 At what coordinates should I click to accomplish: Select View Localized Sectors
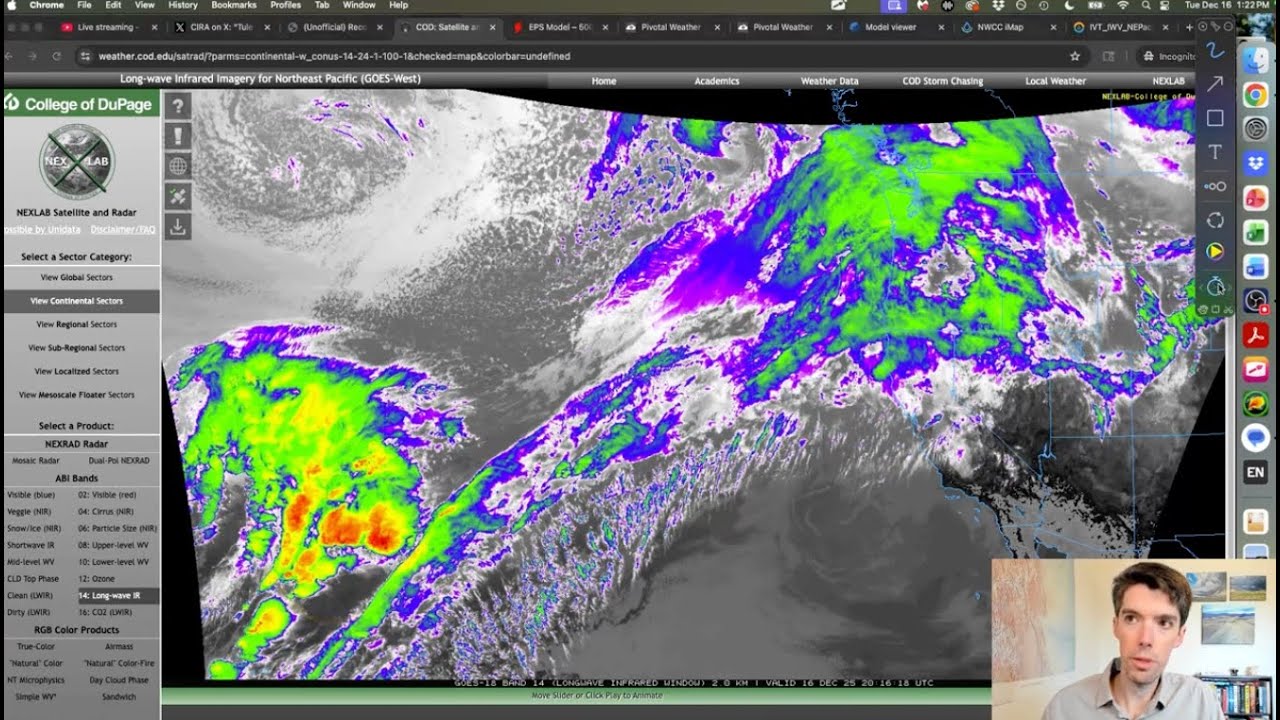coord(77,371)
